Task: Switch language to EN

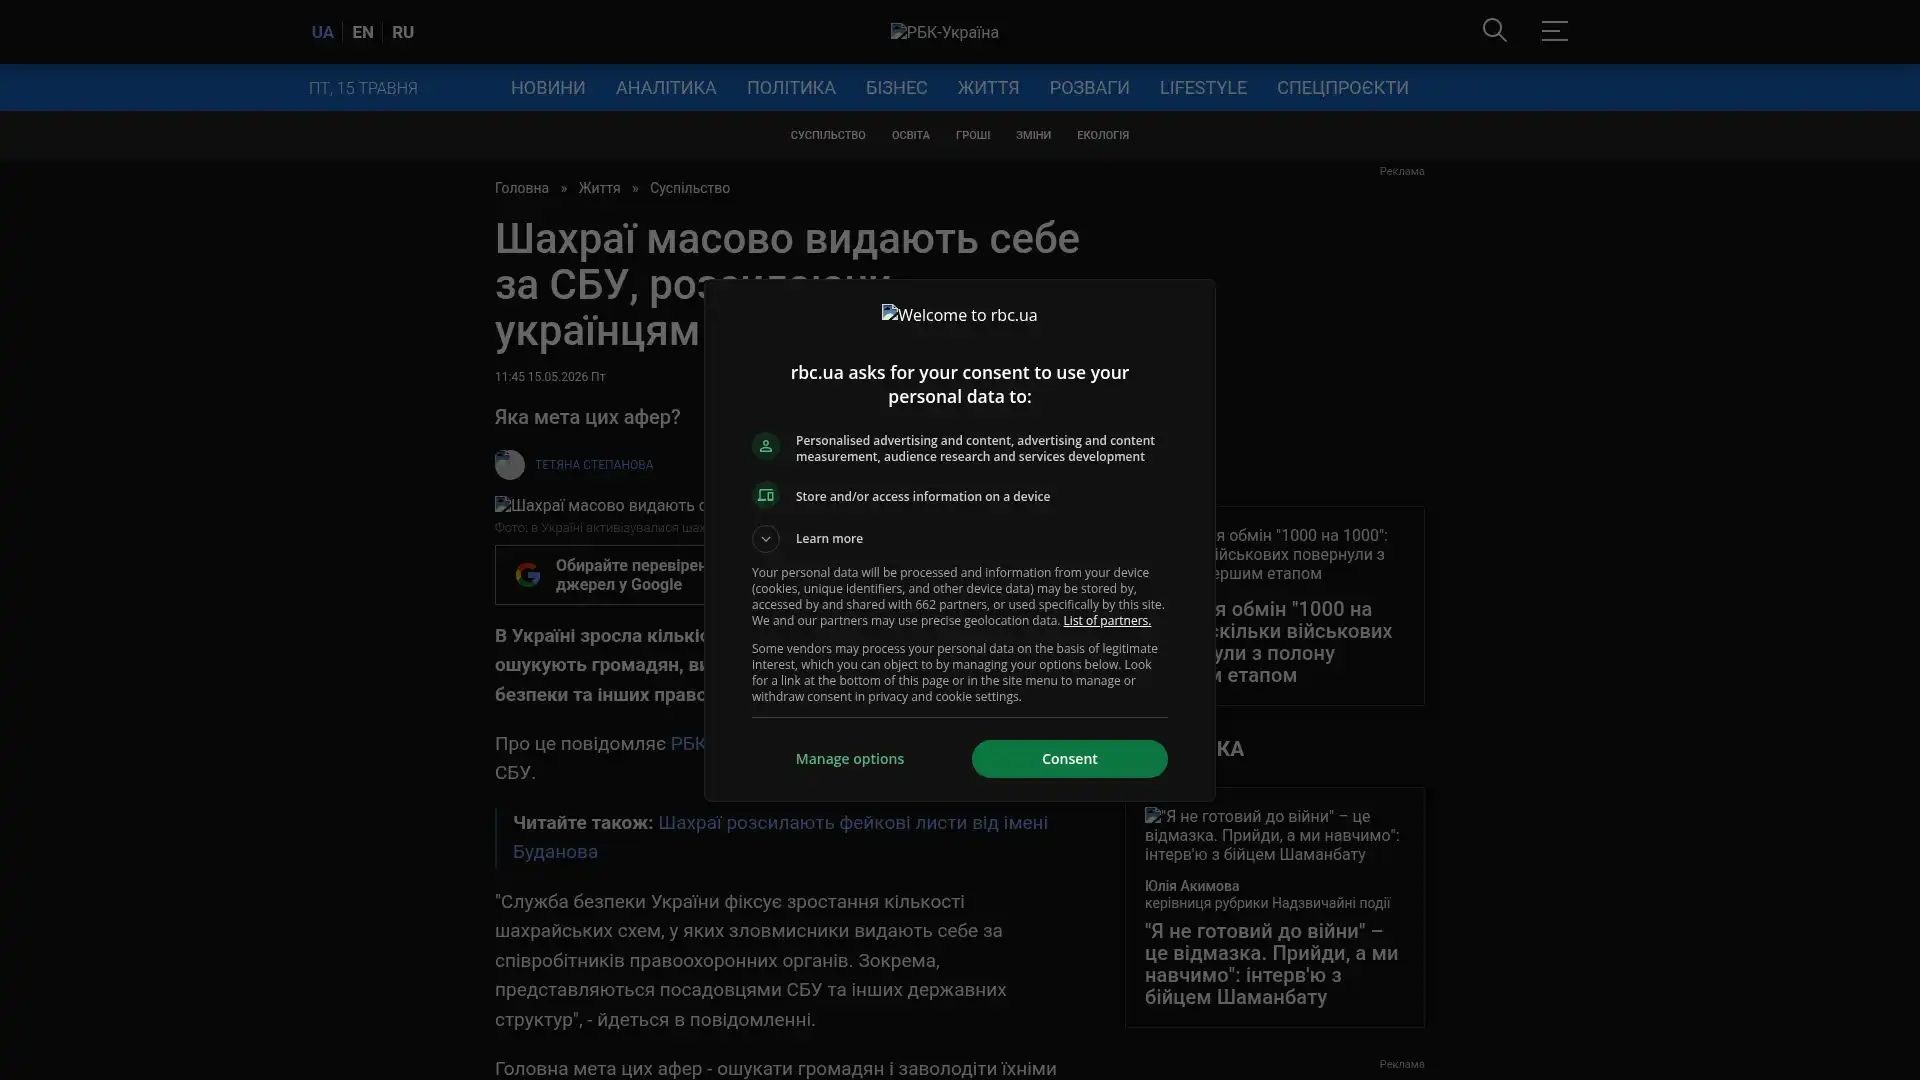Action: pos(363,32)
